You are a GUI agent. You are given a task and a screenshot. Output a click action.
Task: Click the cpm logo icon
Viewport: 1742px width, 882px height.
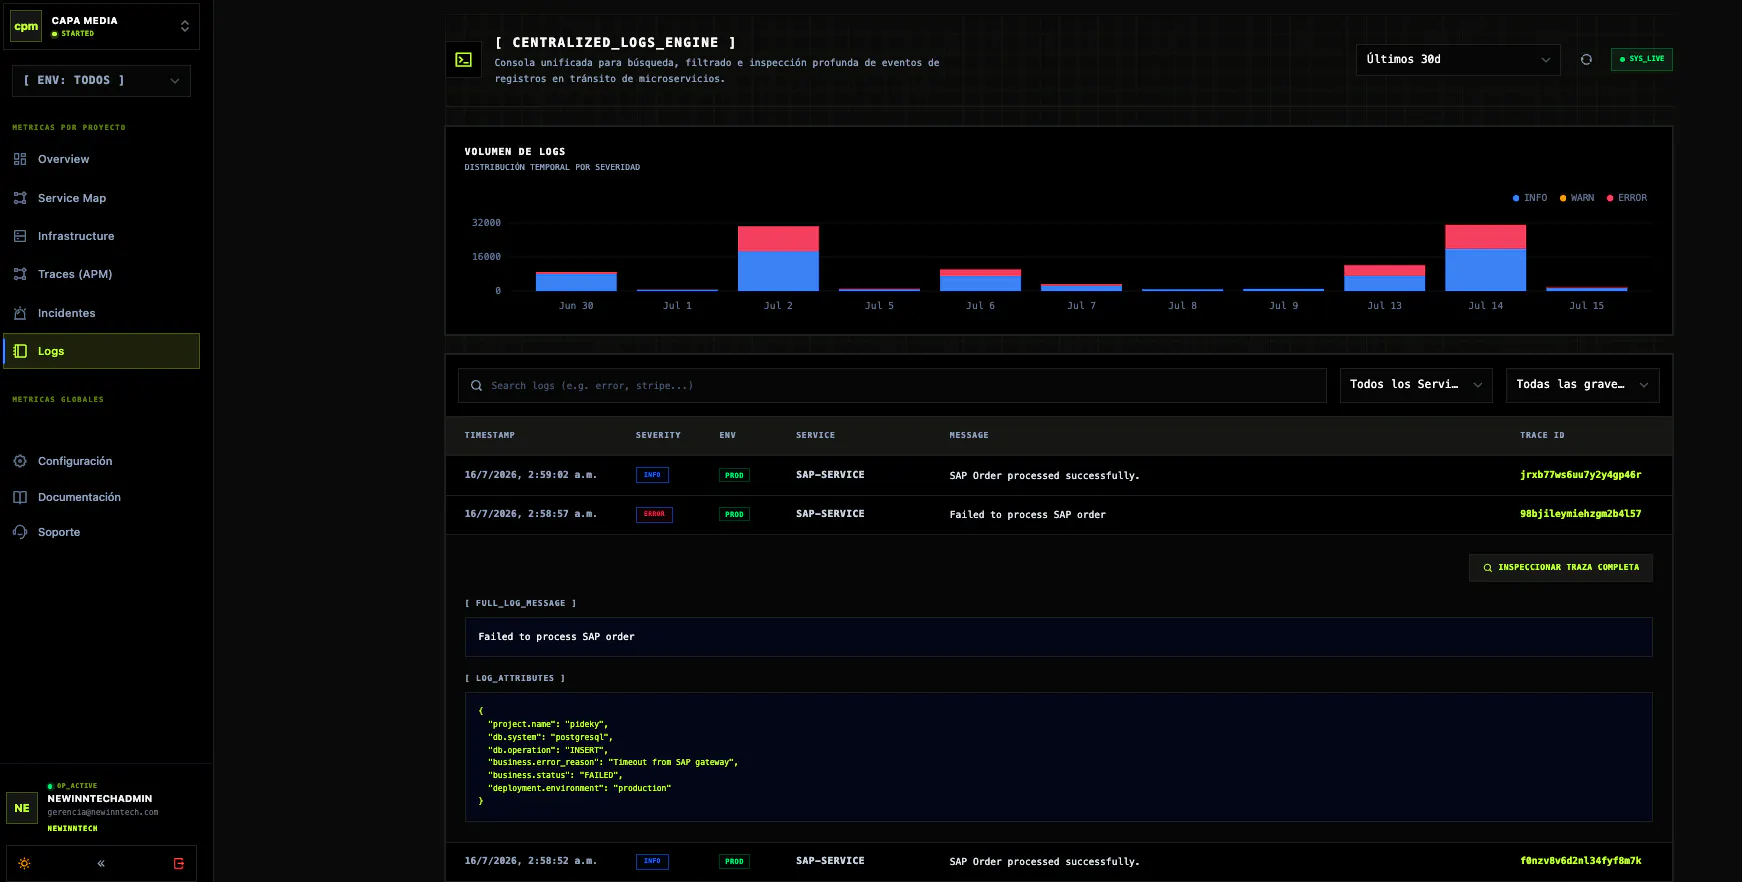click(x=26, y=27)
